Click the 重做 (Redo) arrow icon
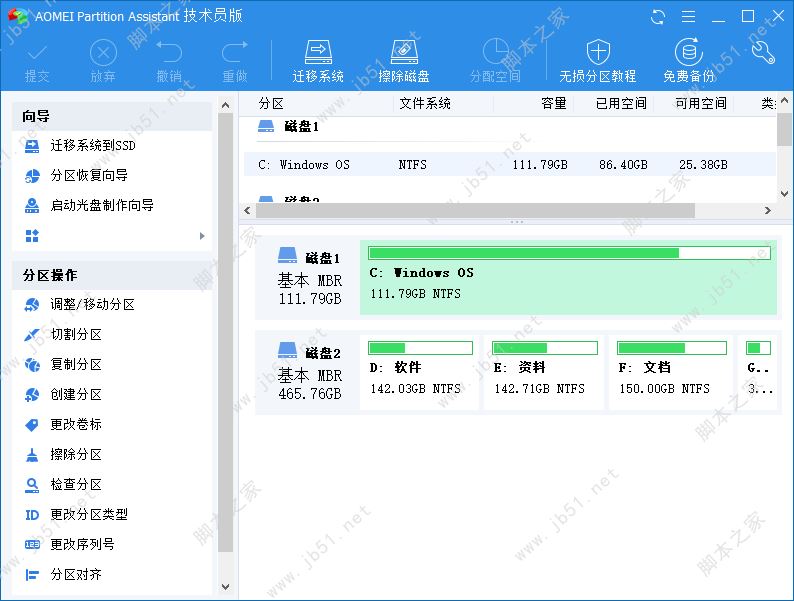Image resolution: width=794 pixels, height=601 pixels. pyautogui.click(x=234, y=52)
